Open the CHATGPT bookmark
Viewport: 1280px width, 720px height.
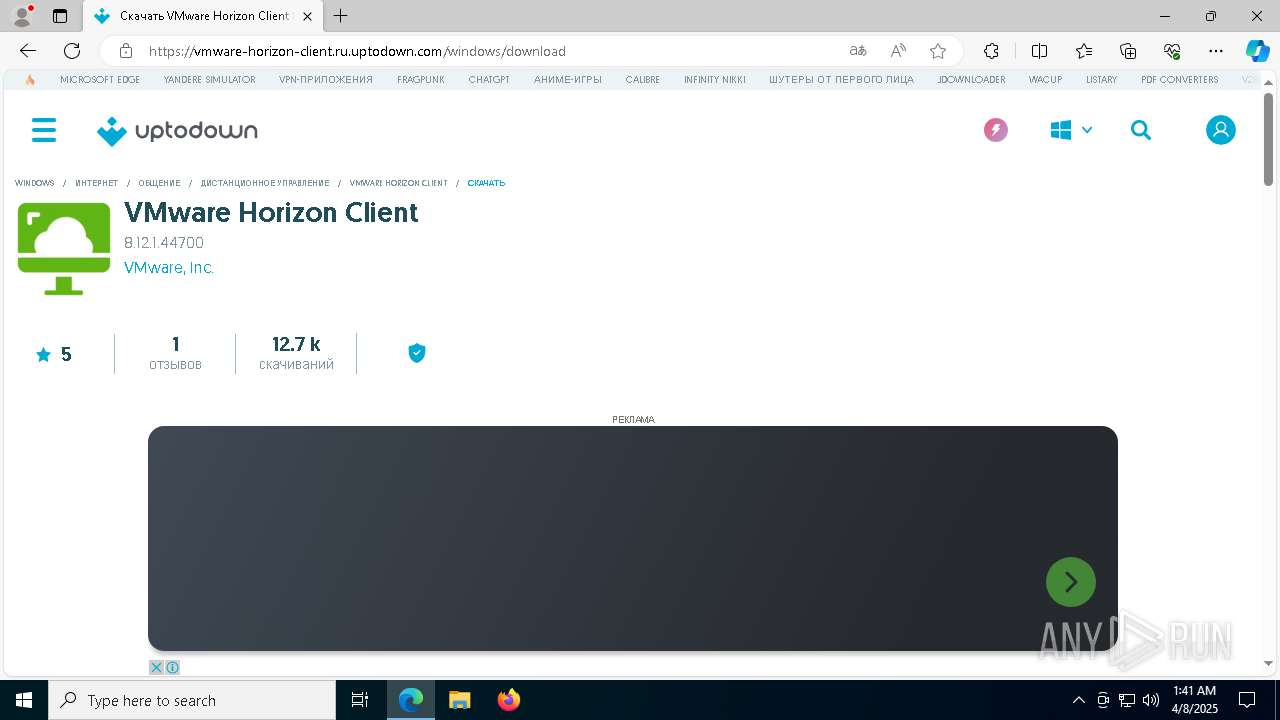coord(489,80)
